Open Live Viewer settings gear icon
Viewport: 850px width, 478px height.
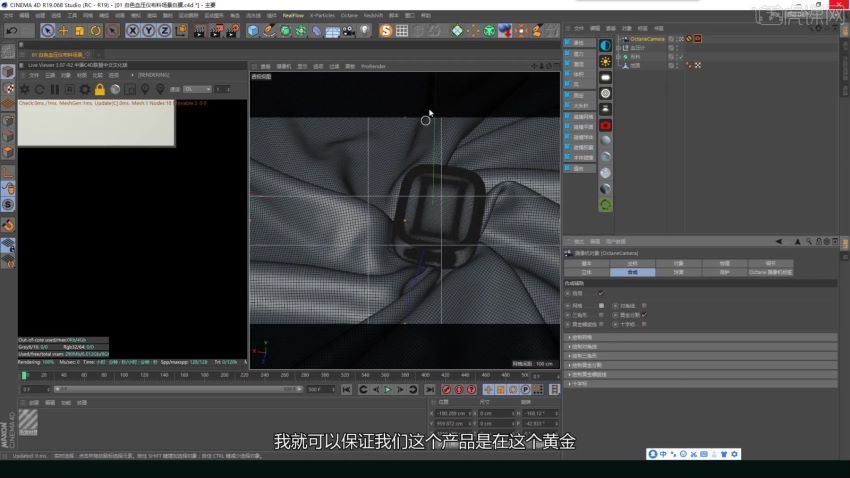tap(85, 89)
